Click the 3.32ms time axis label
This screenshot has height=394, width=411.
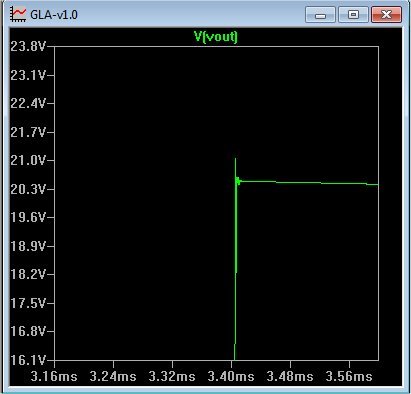[x=172, y=376]
